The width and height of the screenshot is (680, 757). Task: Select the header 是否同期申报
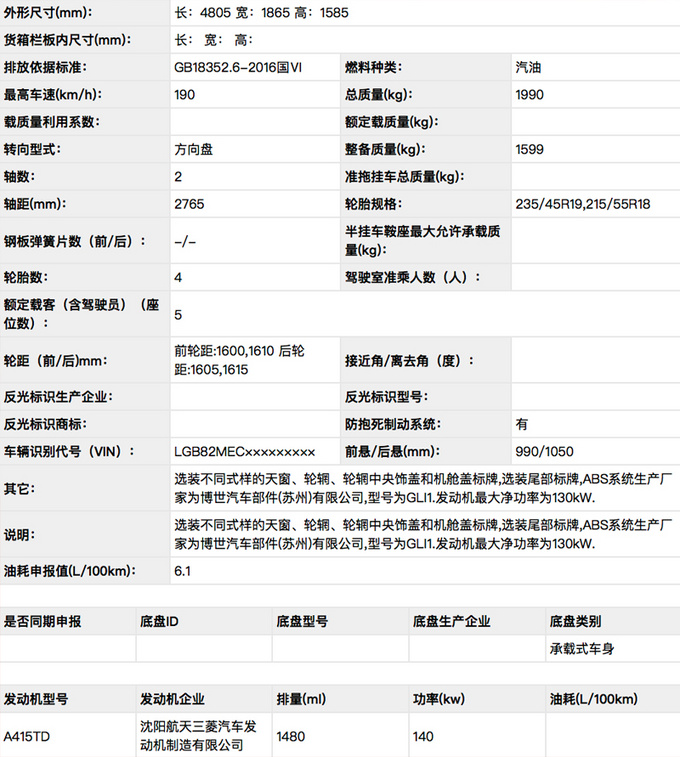(x=42, y=621)
